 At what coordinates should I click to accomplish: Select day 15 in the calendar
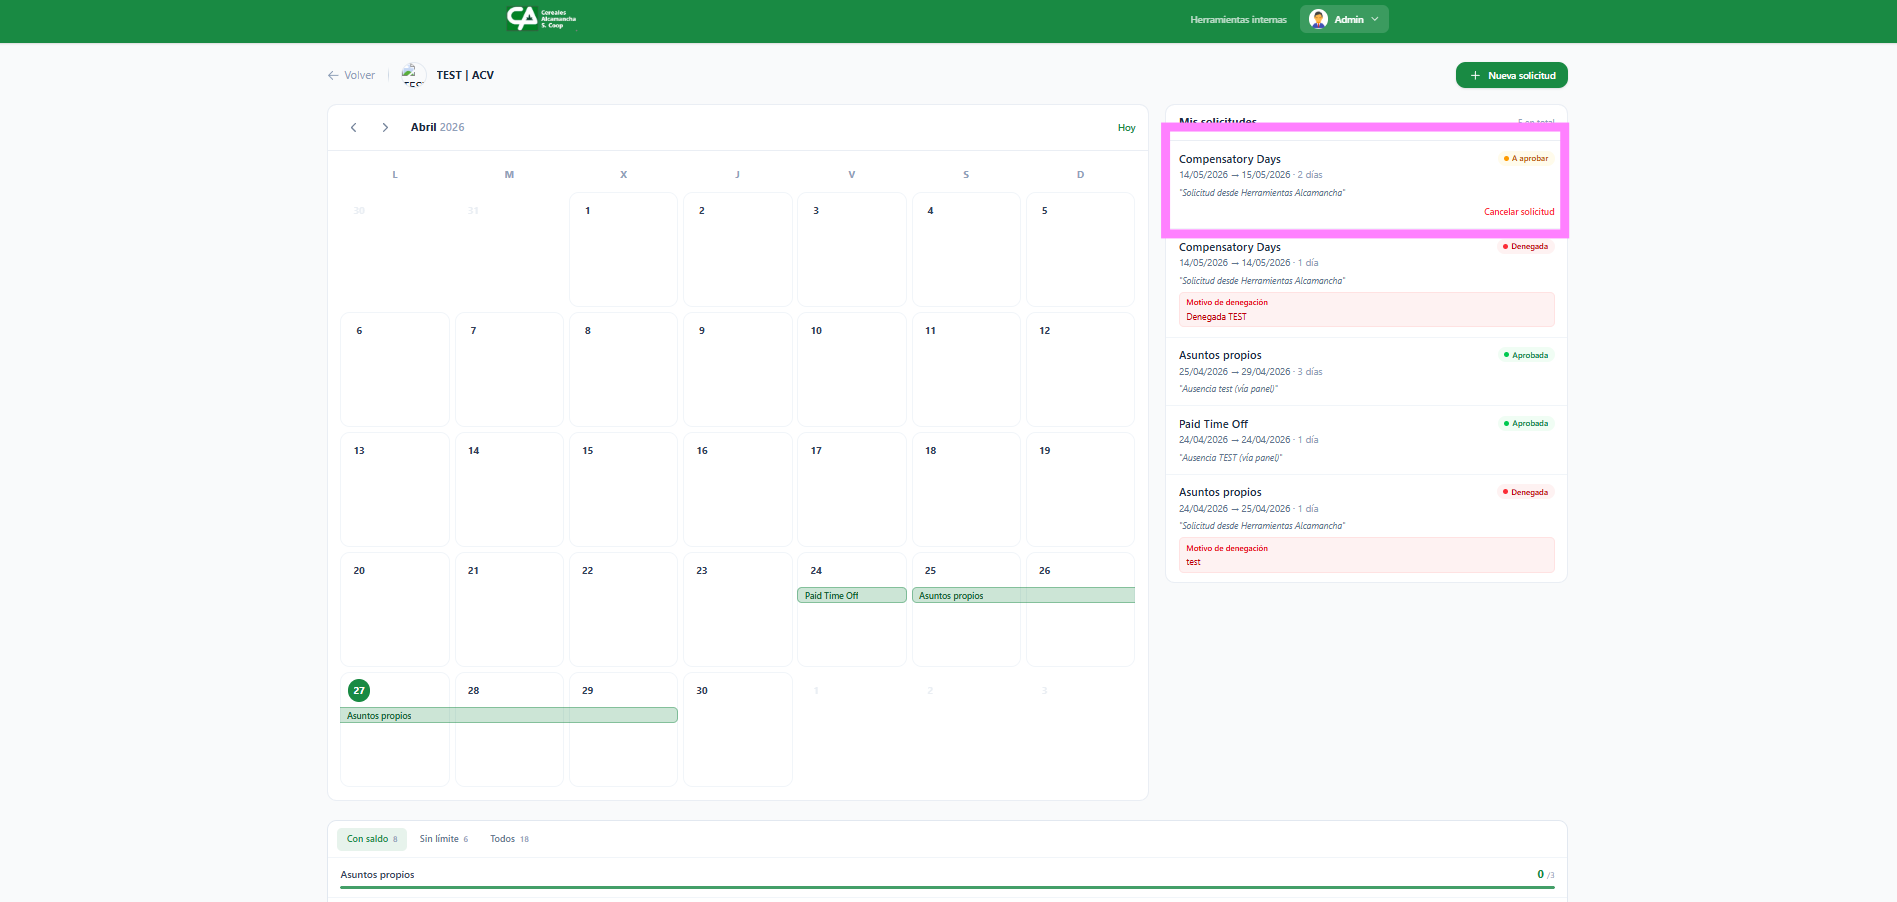623,489
